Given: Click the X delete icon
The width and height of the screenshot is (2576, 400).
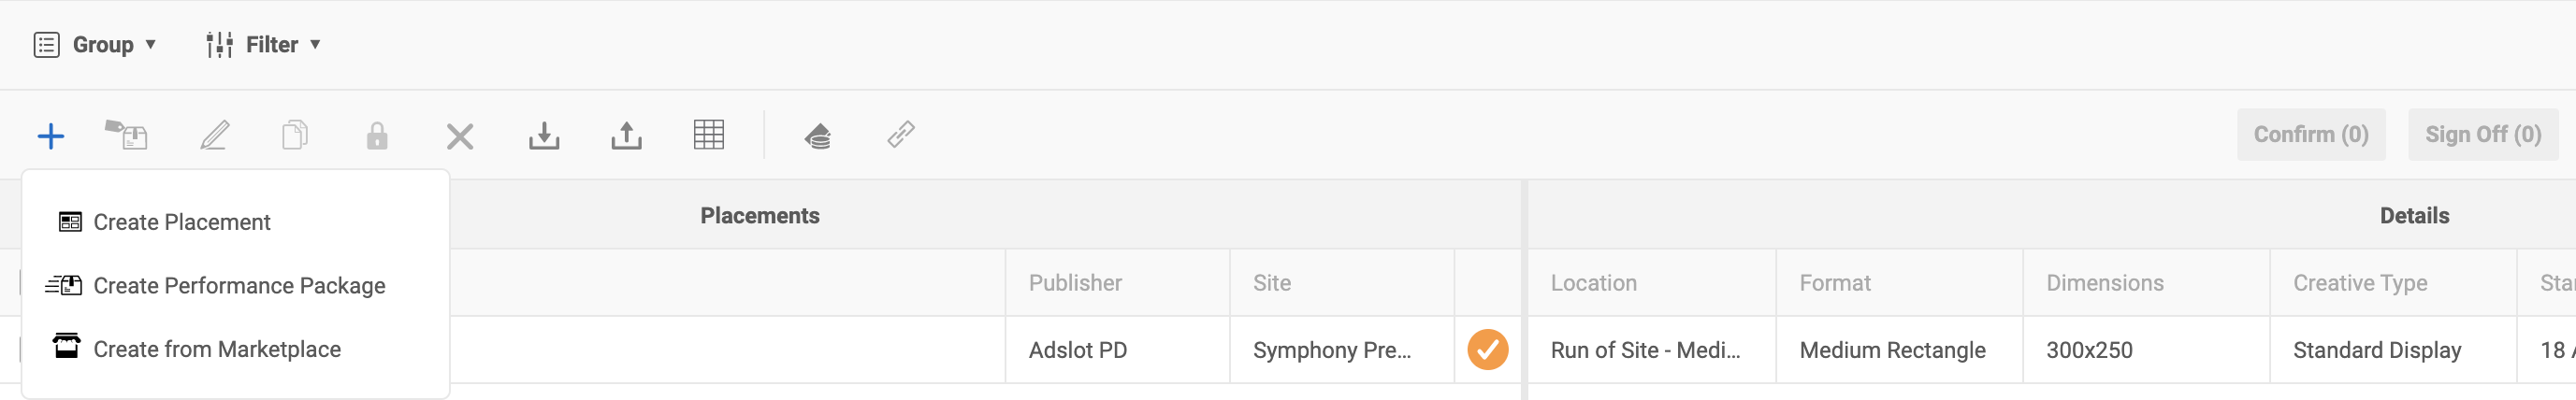Looking at the screenshot, I should 460,136.
